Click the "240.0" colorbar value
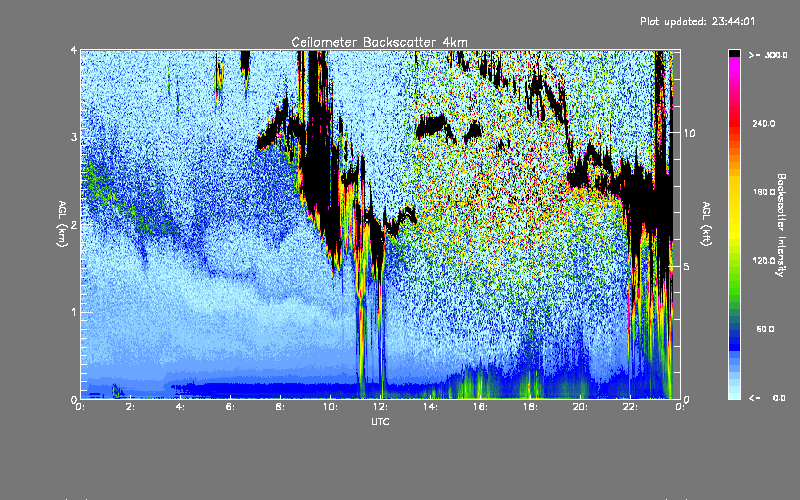800x500 pixels. coord(764,123)
